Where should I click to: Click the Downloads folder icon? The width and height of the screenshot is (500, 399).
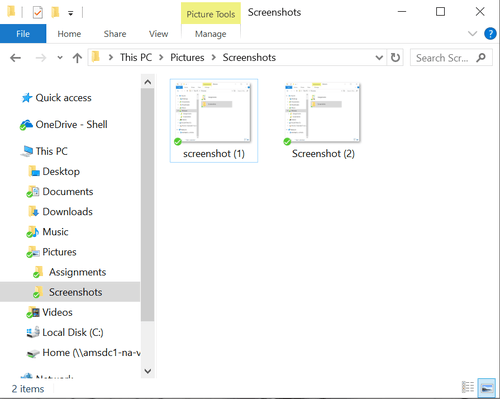(34, 211)
